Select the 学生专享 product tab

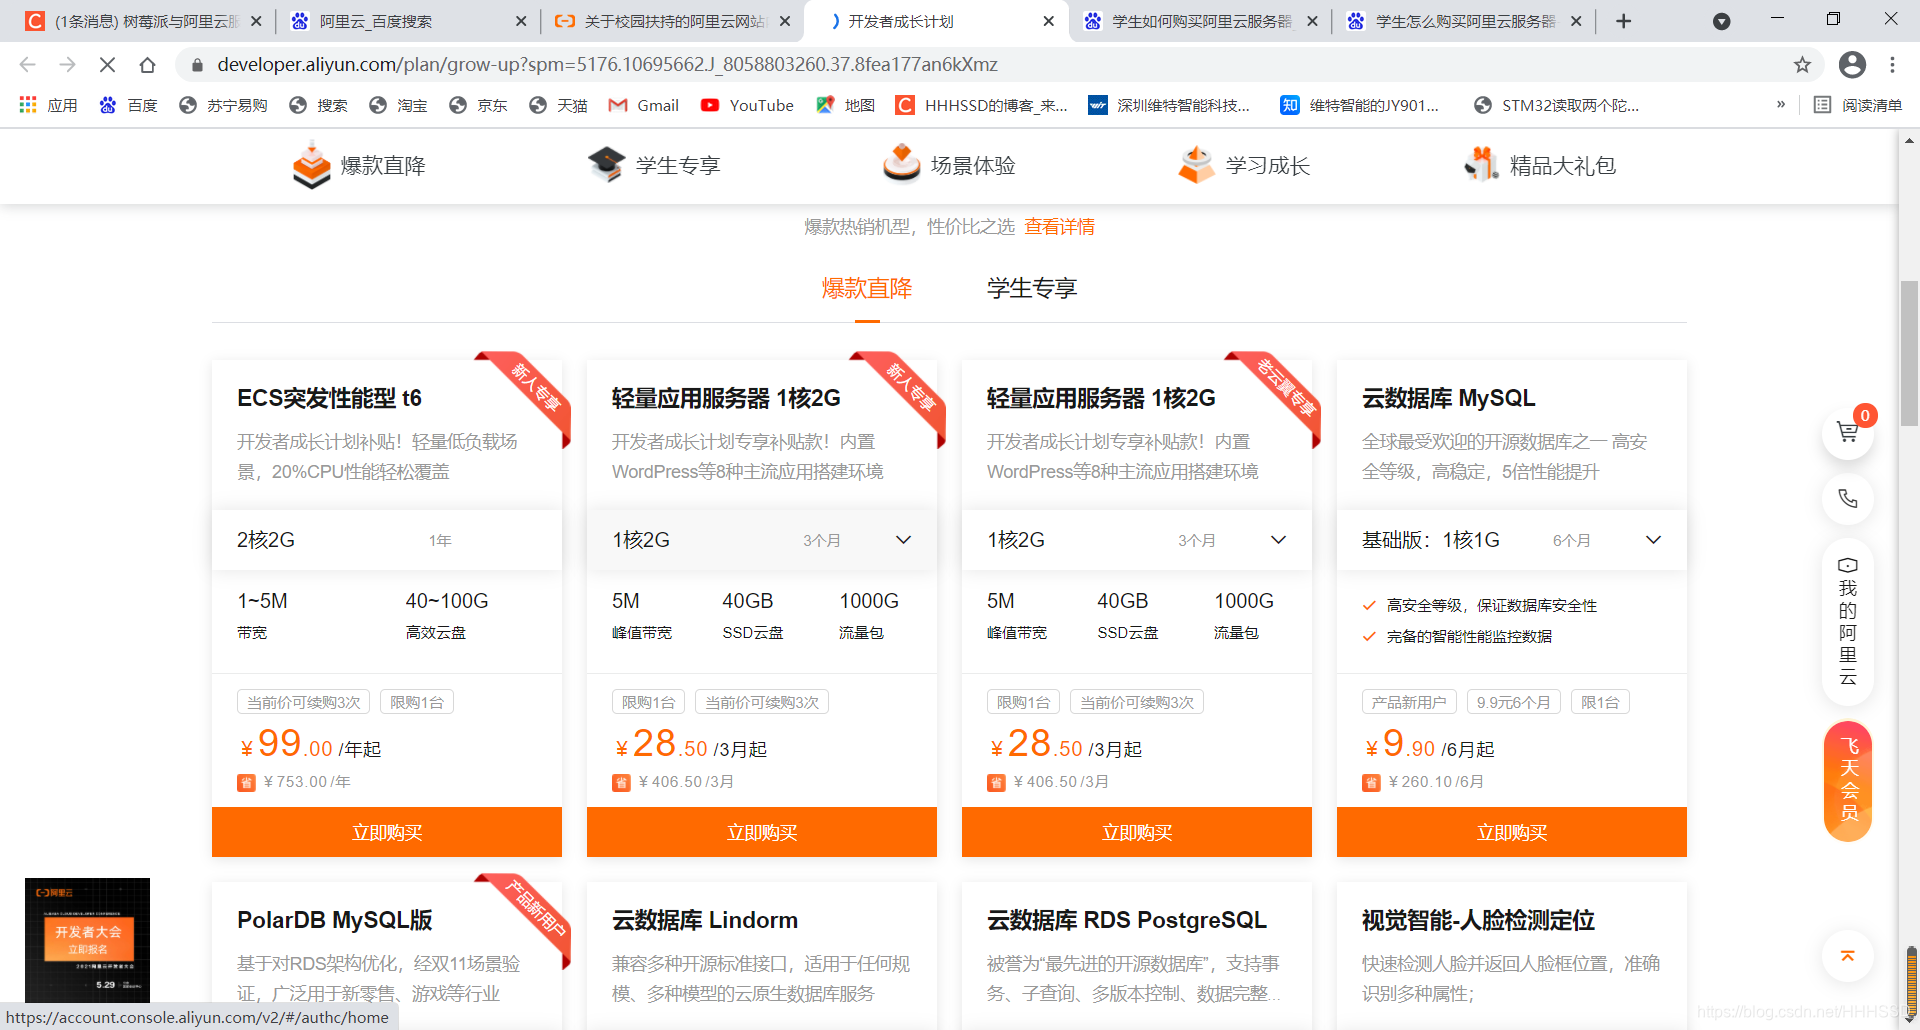(1032, 289)
